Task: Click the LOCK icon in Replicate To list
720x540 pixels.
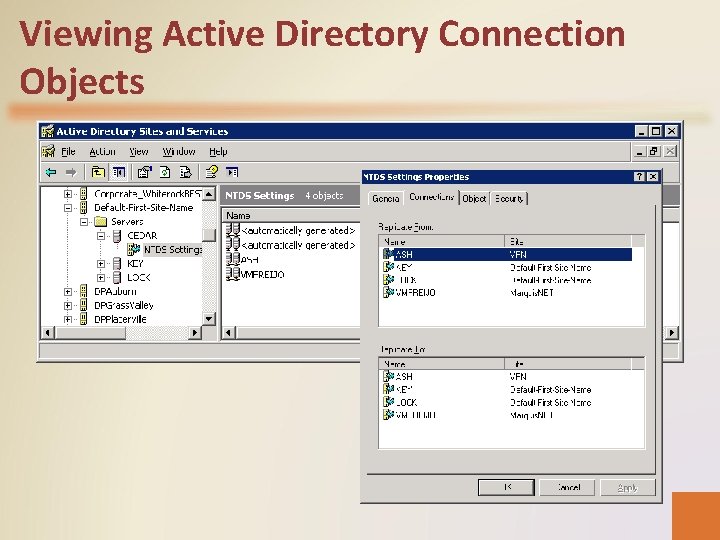Action: [388, 402]
